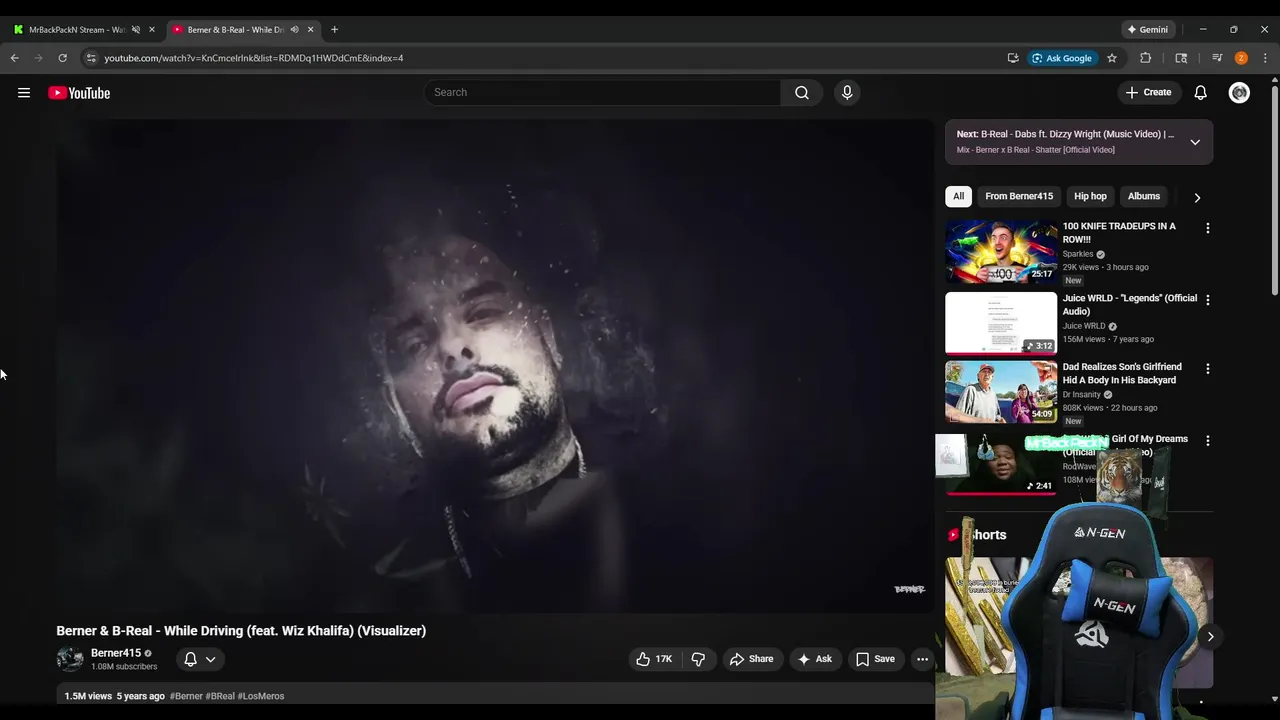The width and height of the screenshot is (1280, 720).
Task: Switch to MrBackPackN Stream tab
Action: (77, 29)
